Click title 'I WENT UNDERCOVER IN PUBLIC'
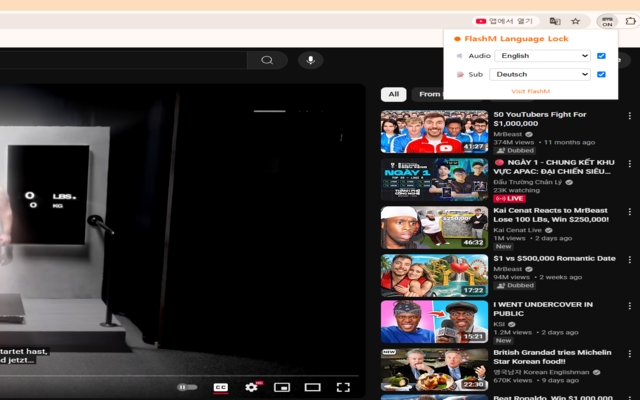The image size is (640, 400). 543,309
